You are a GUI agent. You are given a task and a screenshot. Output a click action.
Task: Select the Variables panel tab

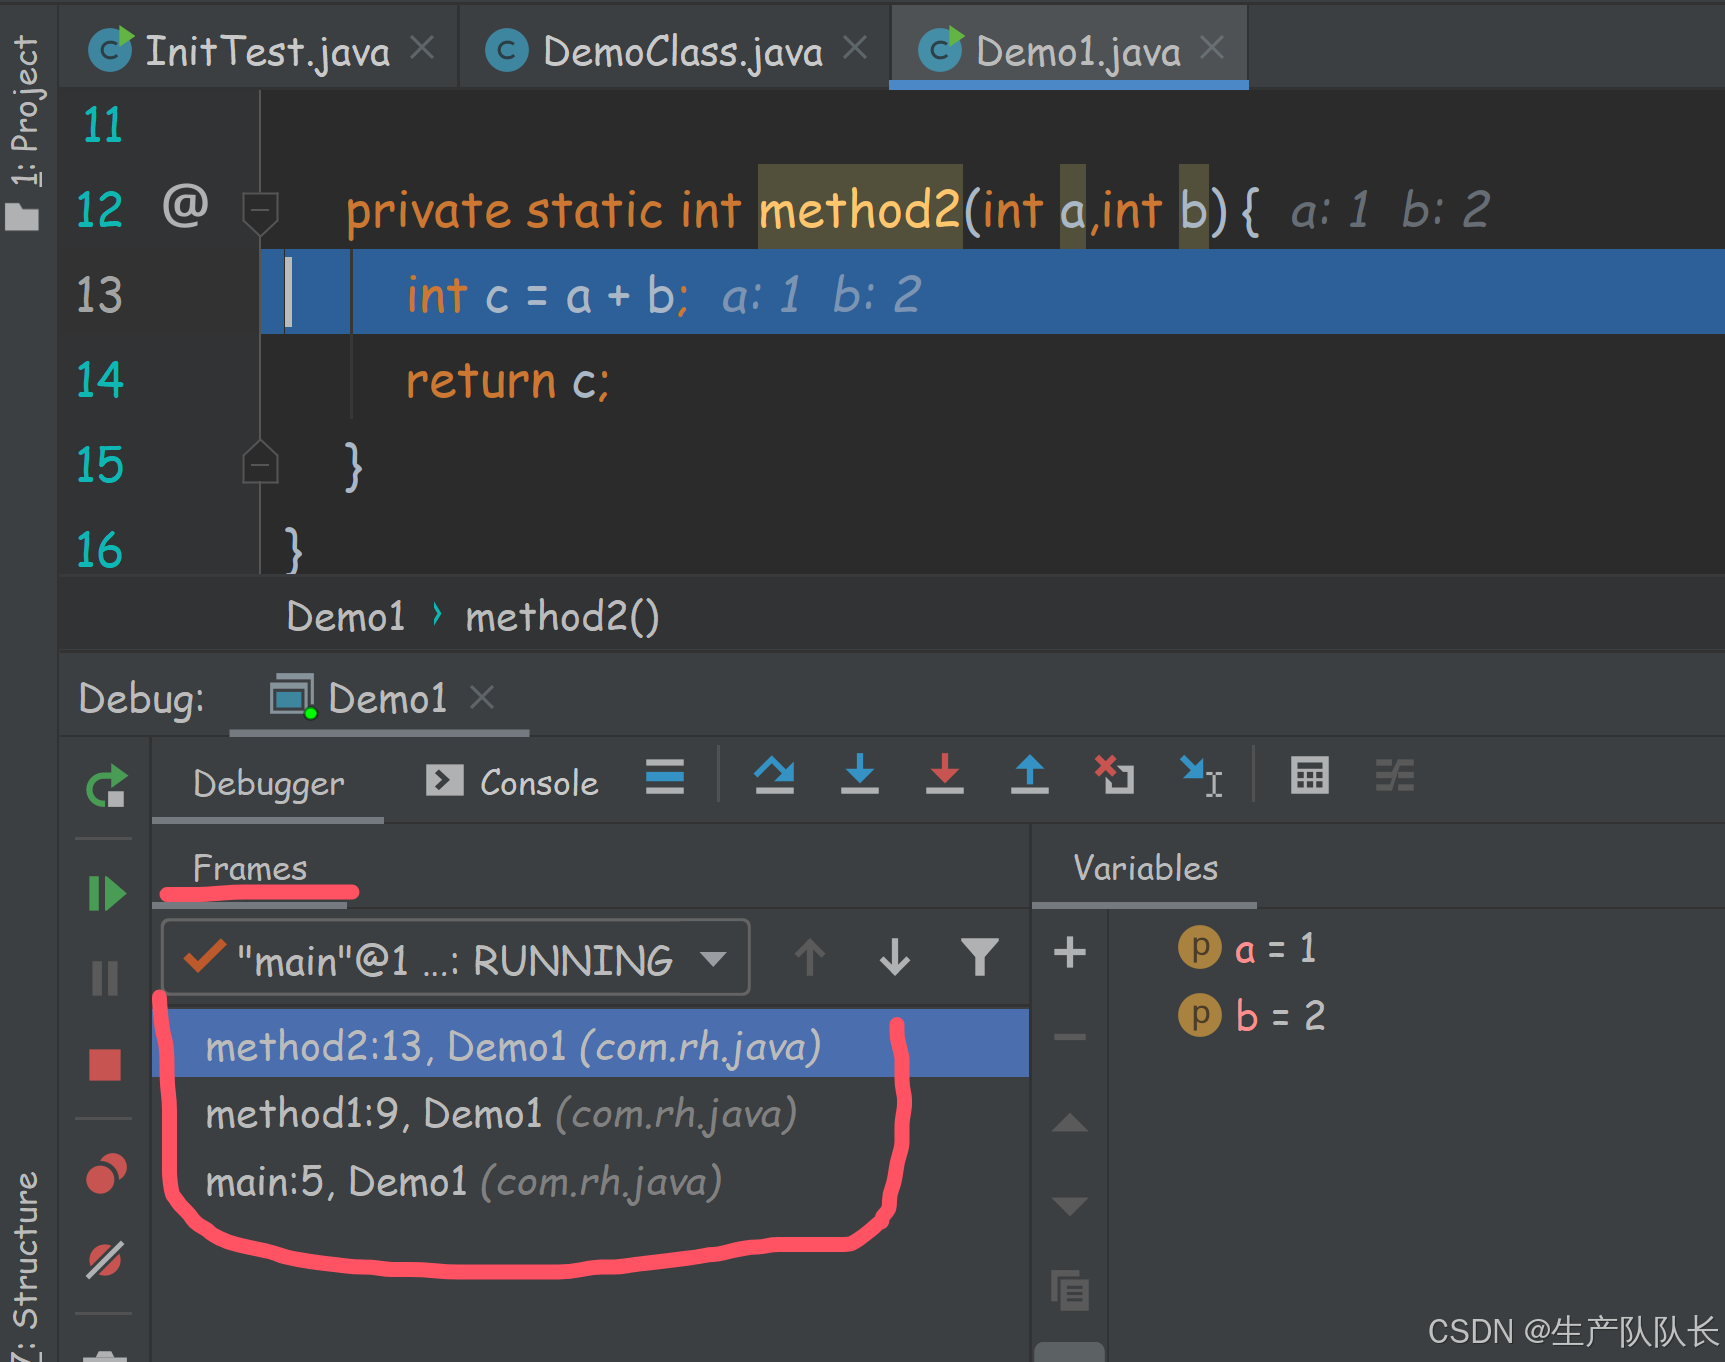1145,868
